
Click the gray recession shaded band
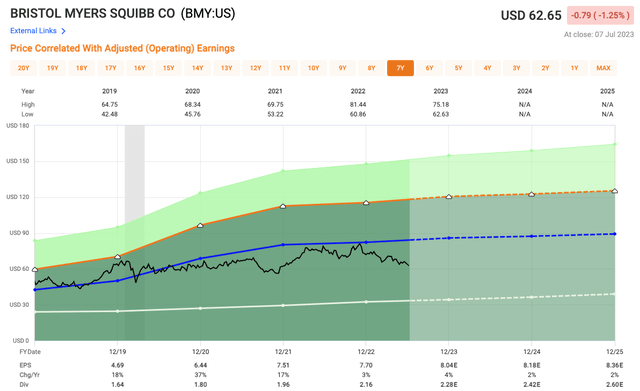[134, 233]
